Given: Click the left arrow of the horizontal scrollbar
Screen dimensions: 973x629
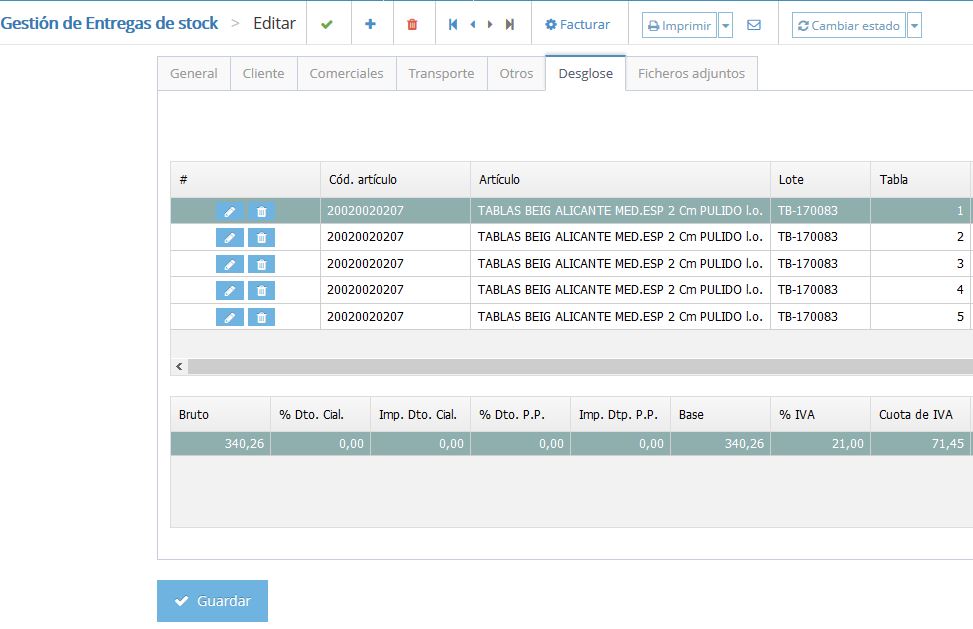Looking at the screenshot, I should [179, 367].
